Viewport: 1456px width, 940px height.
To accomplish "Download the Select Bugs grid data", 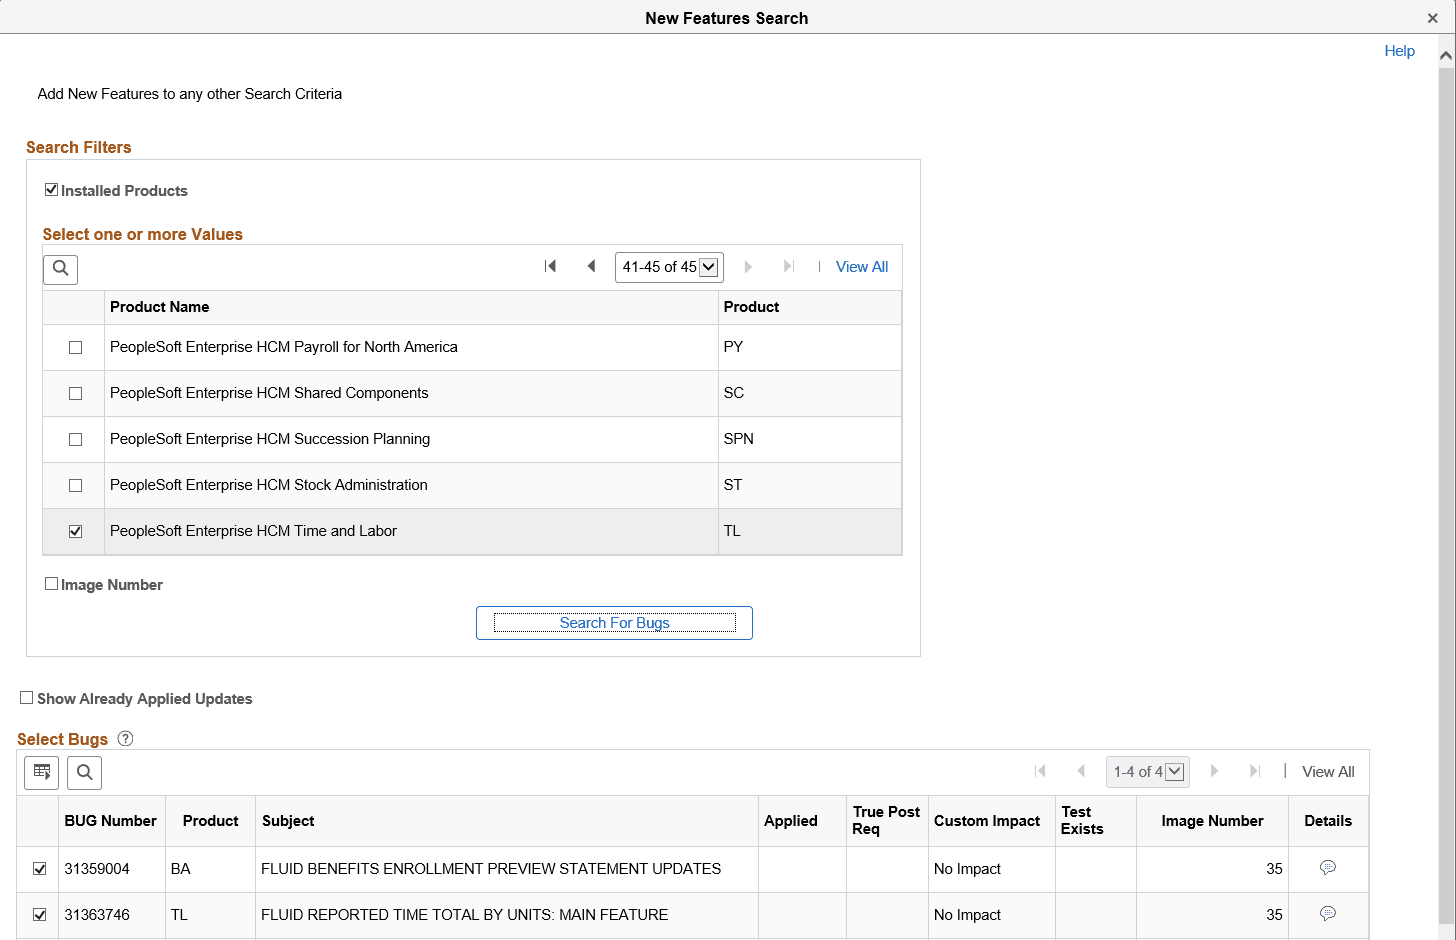I will (41, 772).
